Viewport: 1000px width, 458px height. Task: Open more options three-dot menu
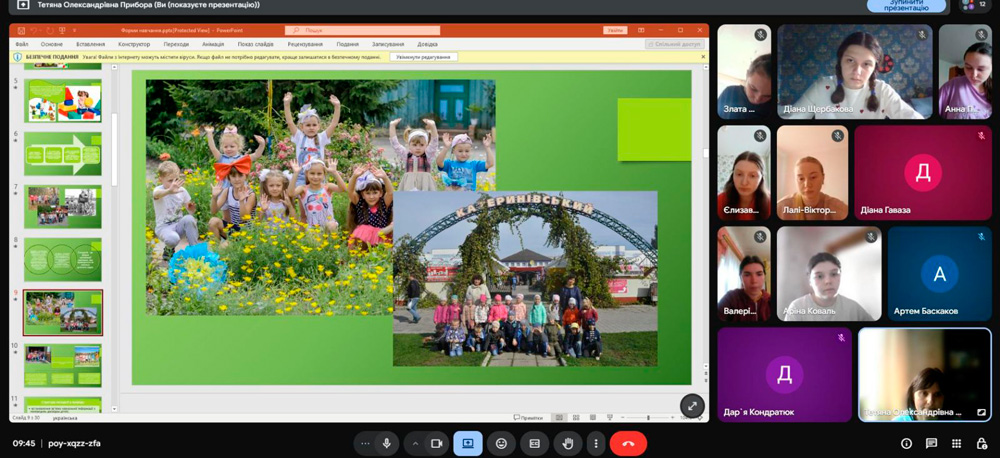pyautogui.click(x=596, y=443)
